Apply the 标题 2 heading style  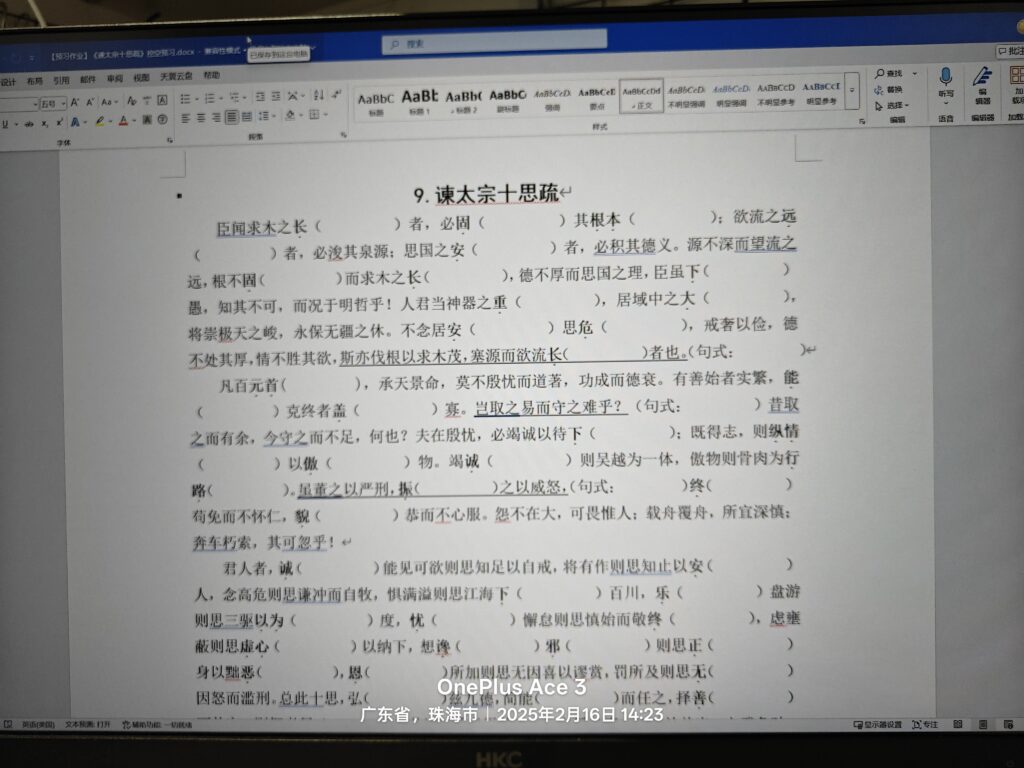click(464, 101)
